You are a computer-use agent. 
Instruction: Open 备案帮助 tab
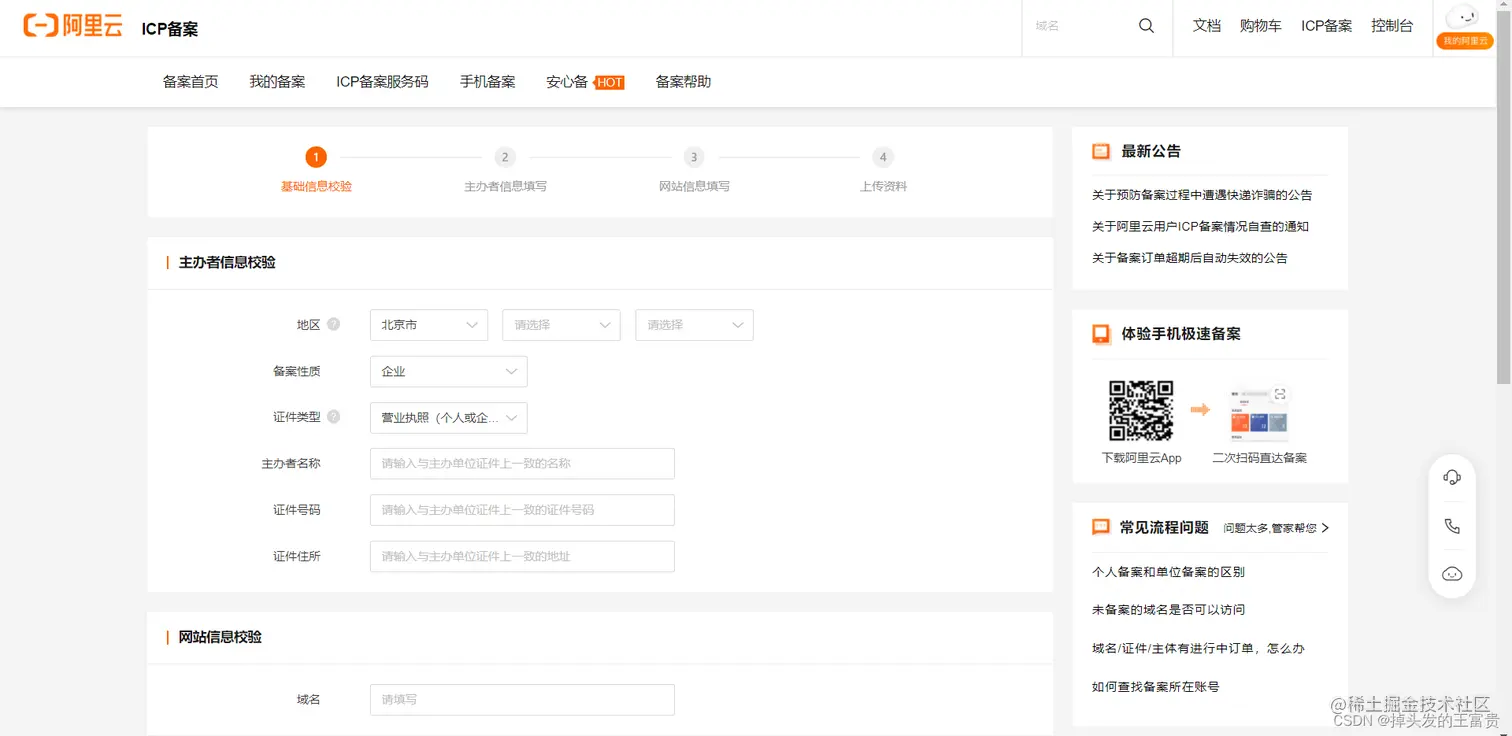coord(683,82)
